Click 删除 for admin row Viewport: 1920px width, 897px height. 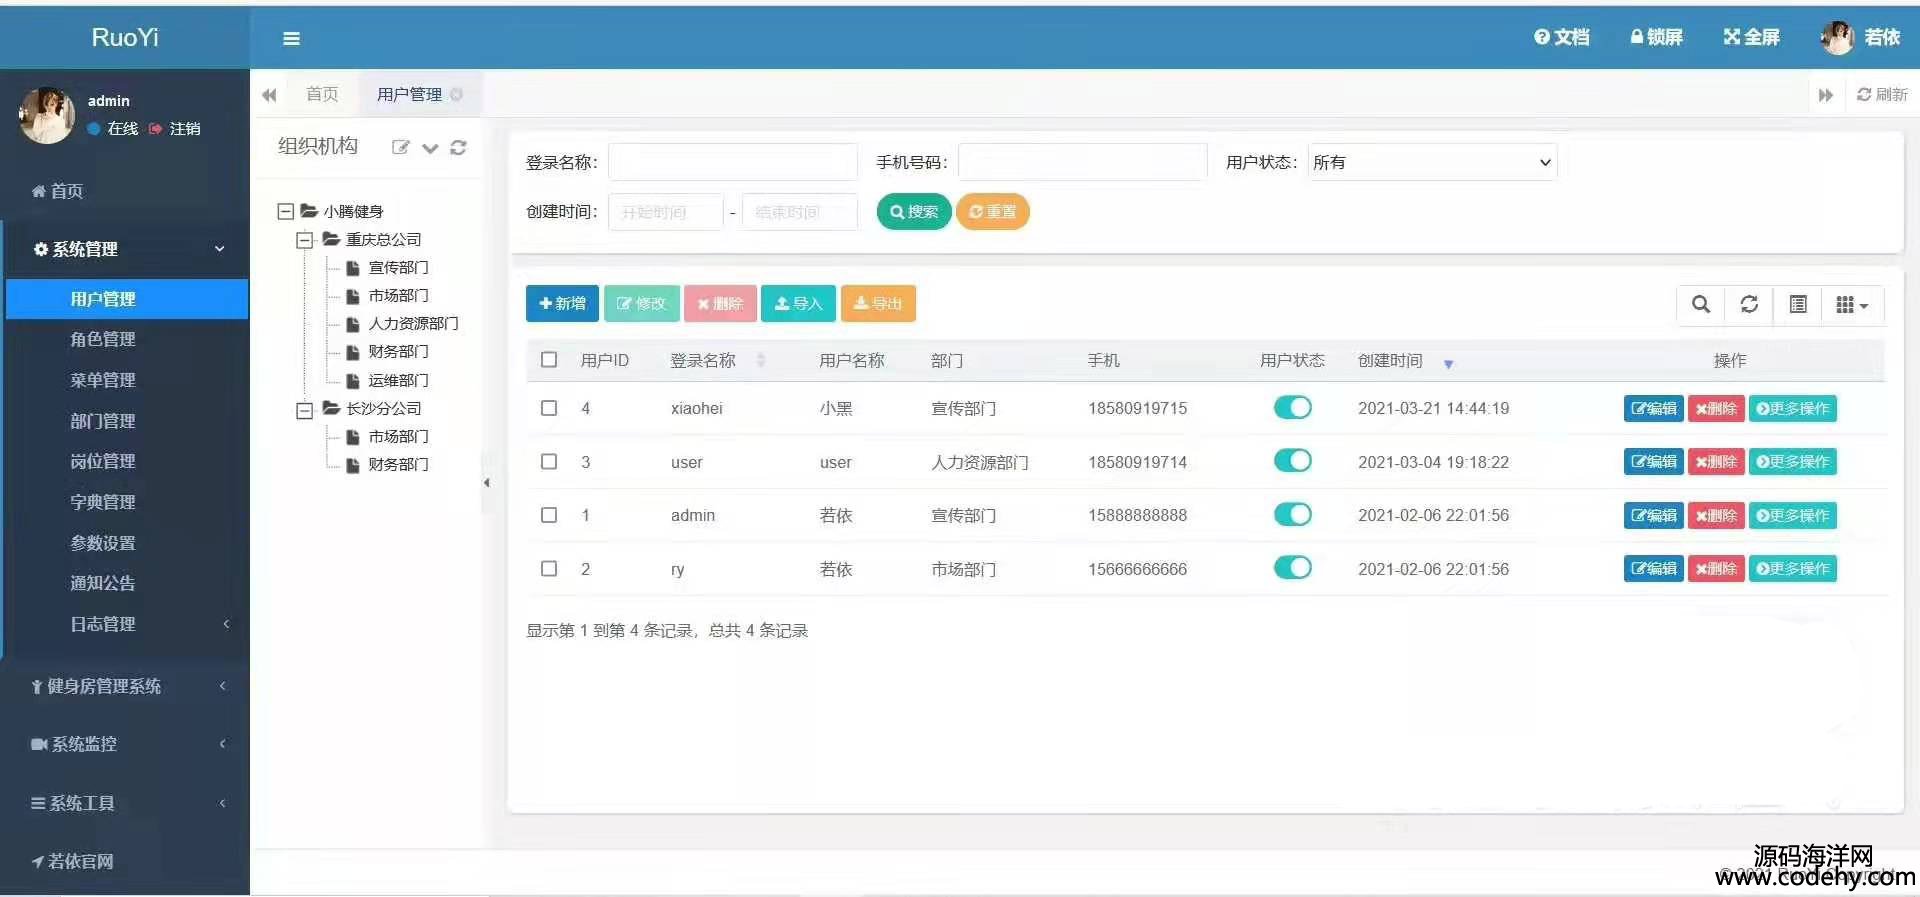click(1716, 515)
